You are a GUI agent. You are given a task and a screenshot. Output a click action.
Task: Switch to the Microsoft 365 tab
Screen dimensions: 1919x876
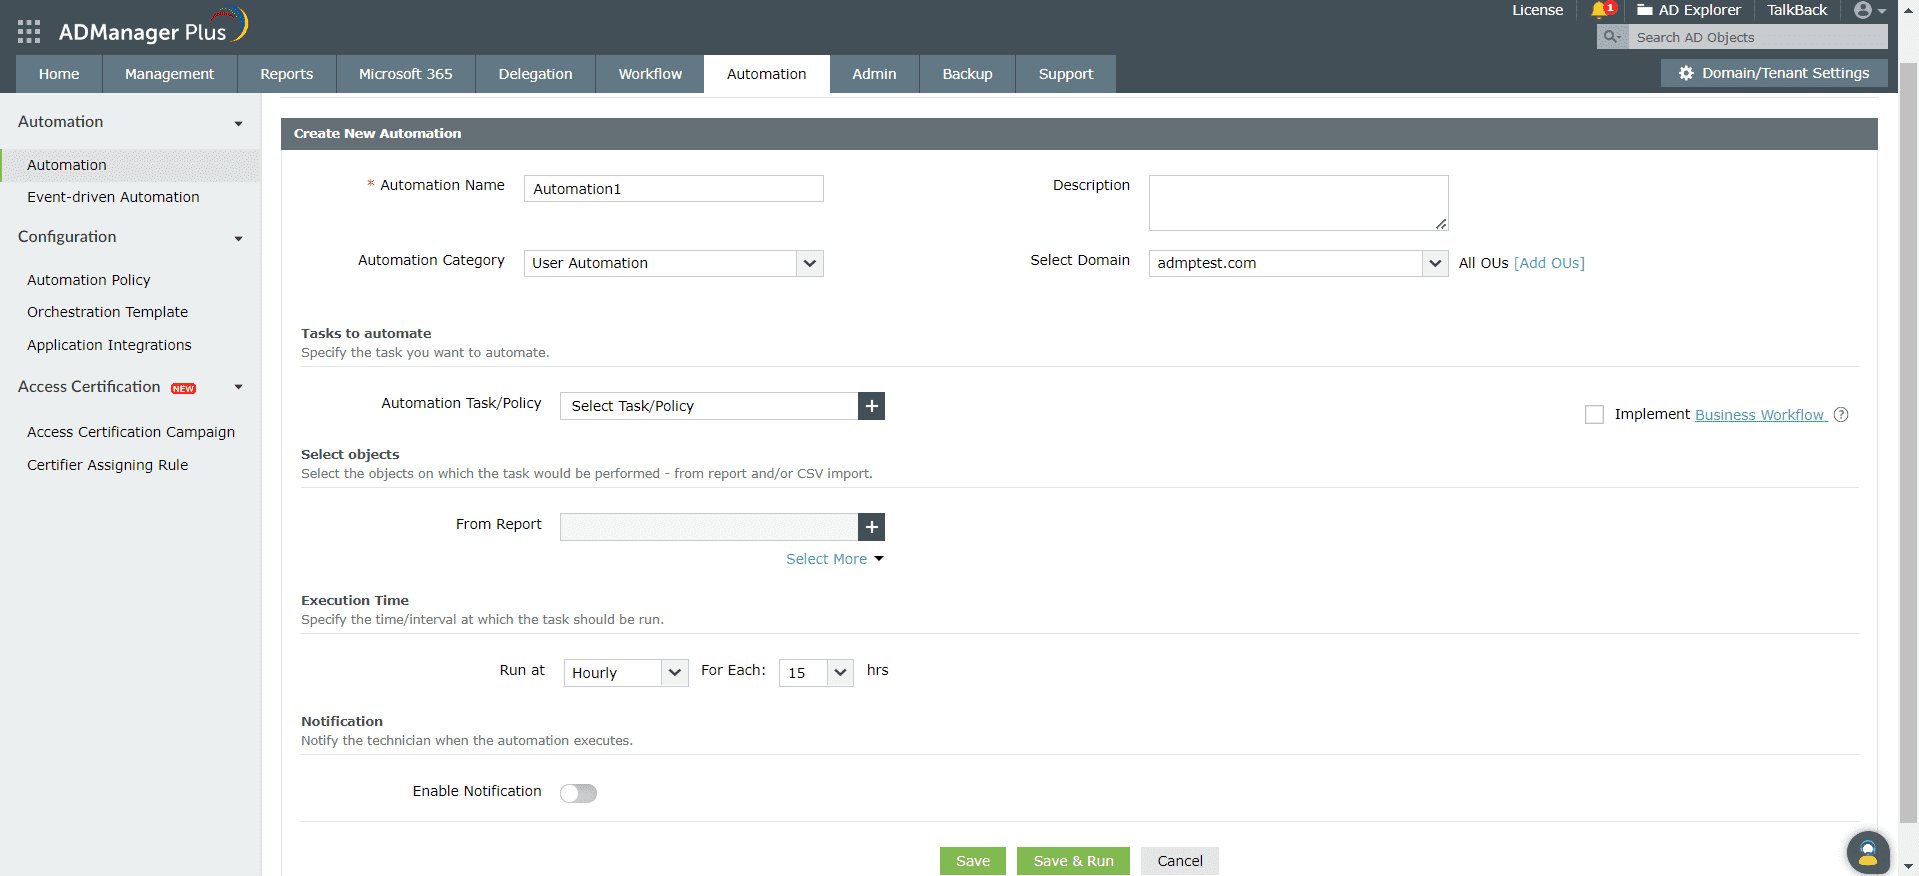tap(406, 74)
